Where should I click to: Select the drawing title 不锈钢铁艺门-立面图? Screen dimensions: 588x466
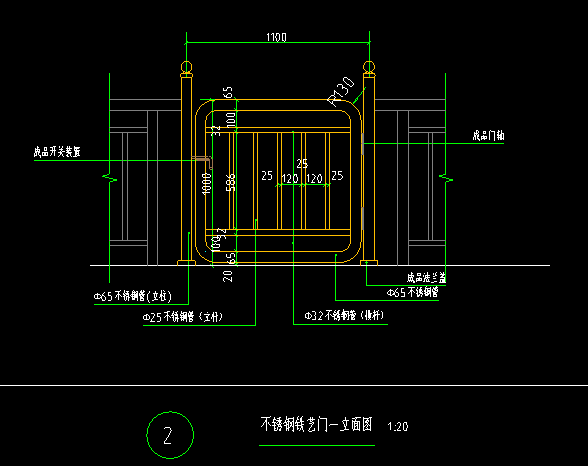[x=316, y=424]
